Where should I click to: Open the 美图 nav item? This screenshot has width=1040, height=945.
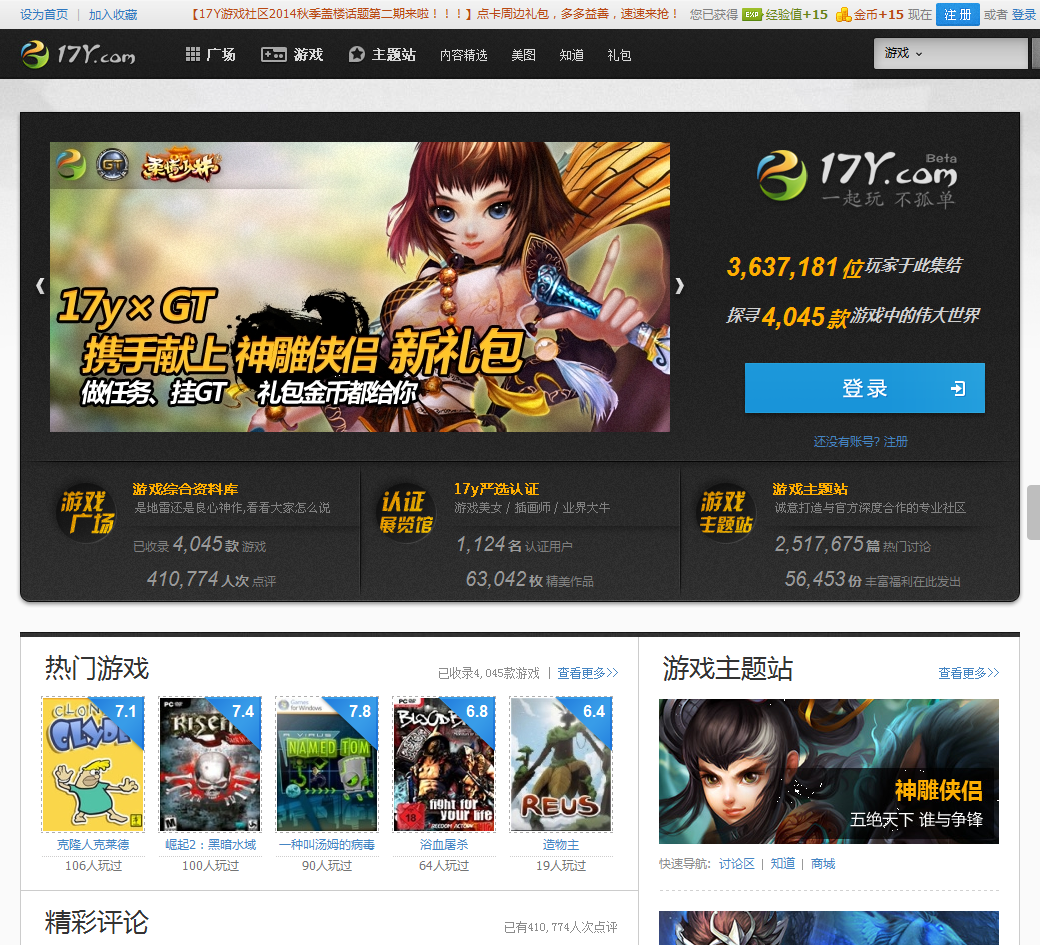click(523, 55)
